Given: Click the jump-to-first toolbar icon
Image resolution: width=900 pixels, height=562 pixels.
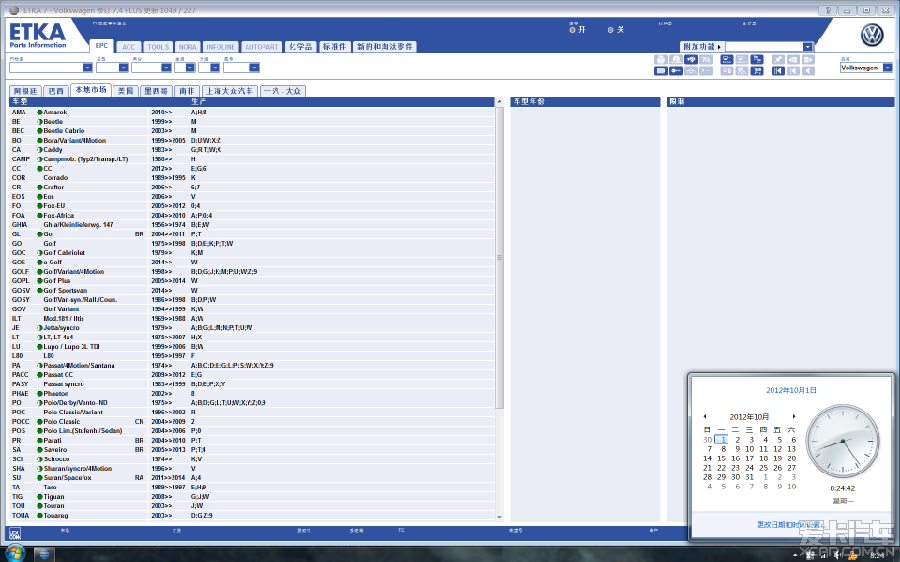Looking at the screenshot, I should [778, 71].
